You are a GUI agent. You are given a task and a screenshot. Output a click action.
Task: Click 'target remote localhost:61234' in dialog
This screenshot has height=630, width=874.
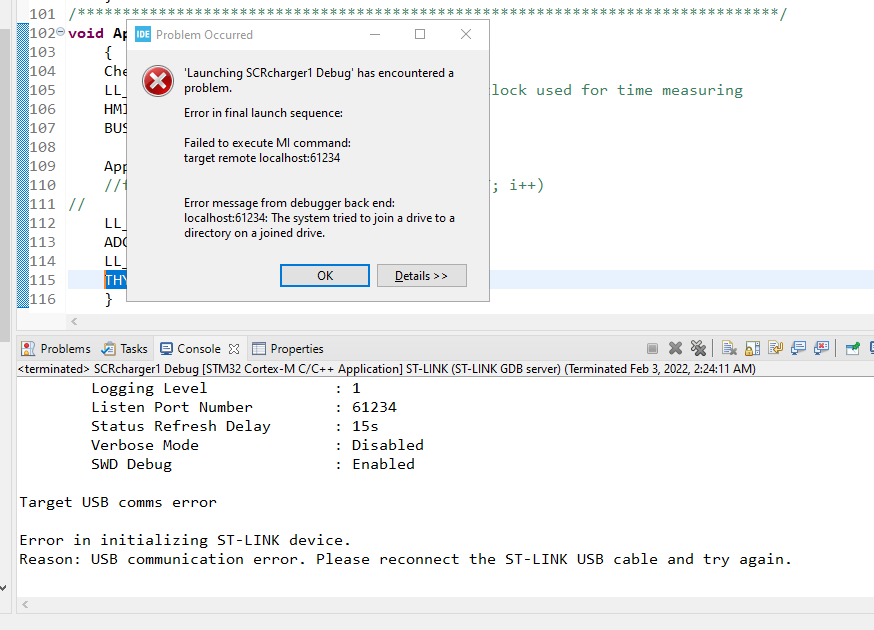pos(262,158)
